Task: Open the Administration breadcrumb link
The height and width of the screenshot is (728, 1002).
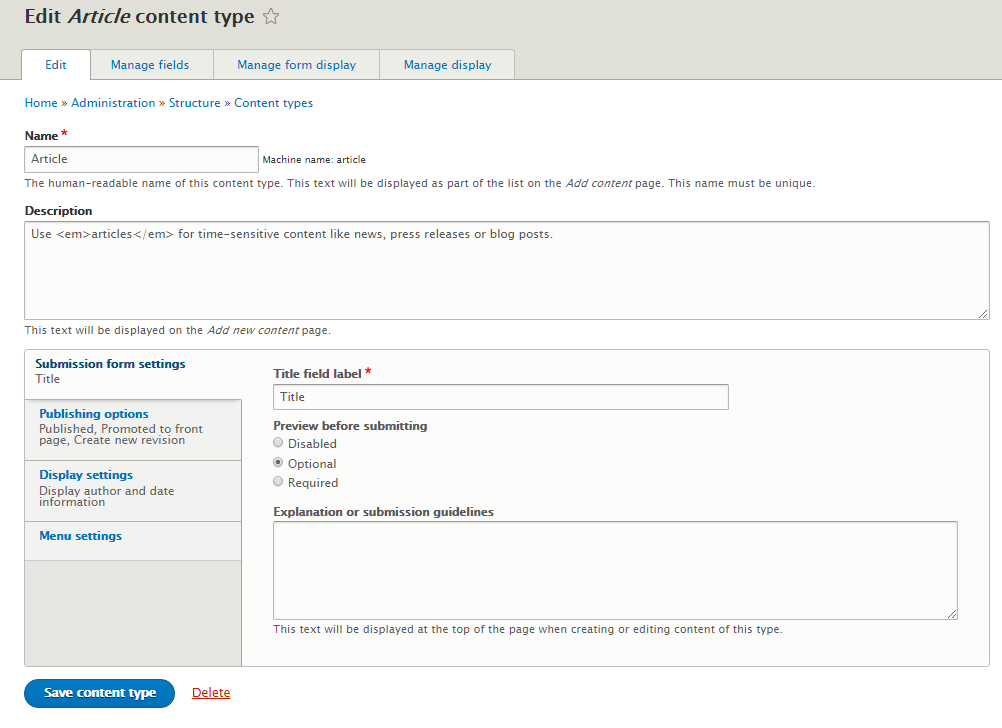Action: tap(113, 103)
